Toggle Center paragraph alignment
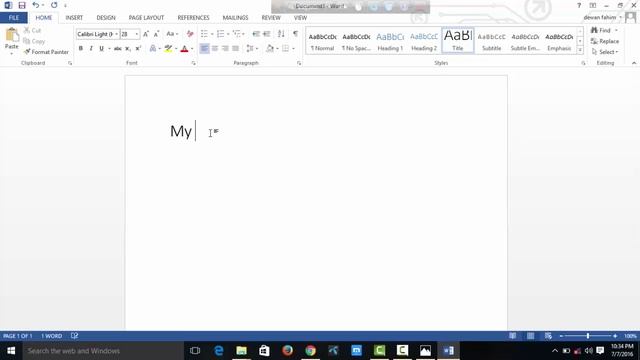The height and width of the screenshot is (360, 640). point(215,49)
